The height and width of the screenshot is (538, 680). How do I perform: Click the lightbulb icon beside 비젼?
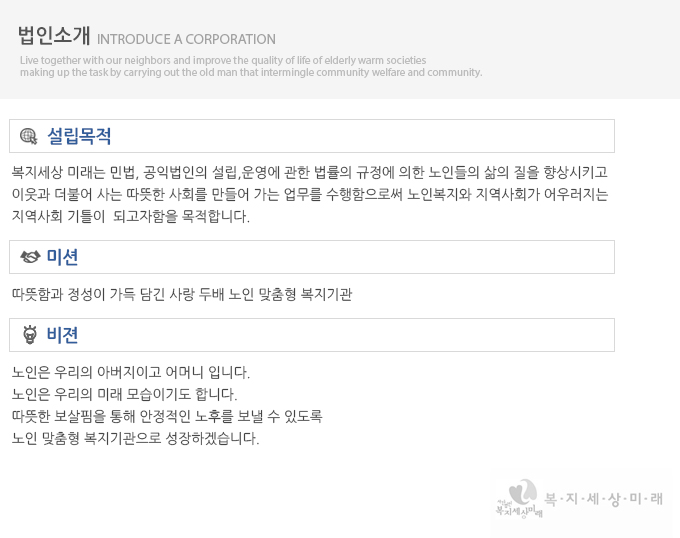30,335
